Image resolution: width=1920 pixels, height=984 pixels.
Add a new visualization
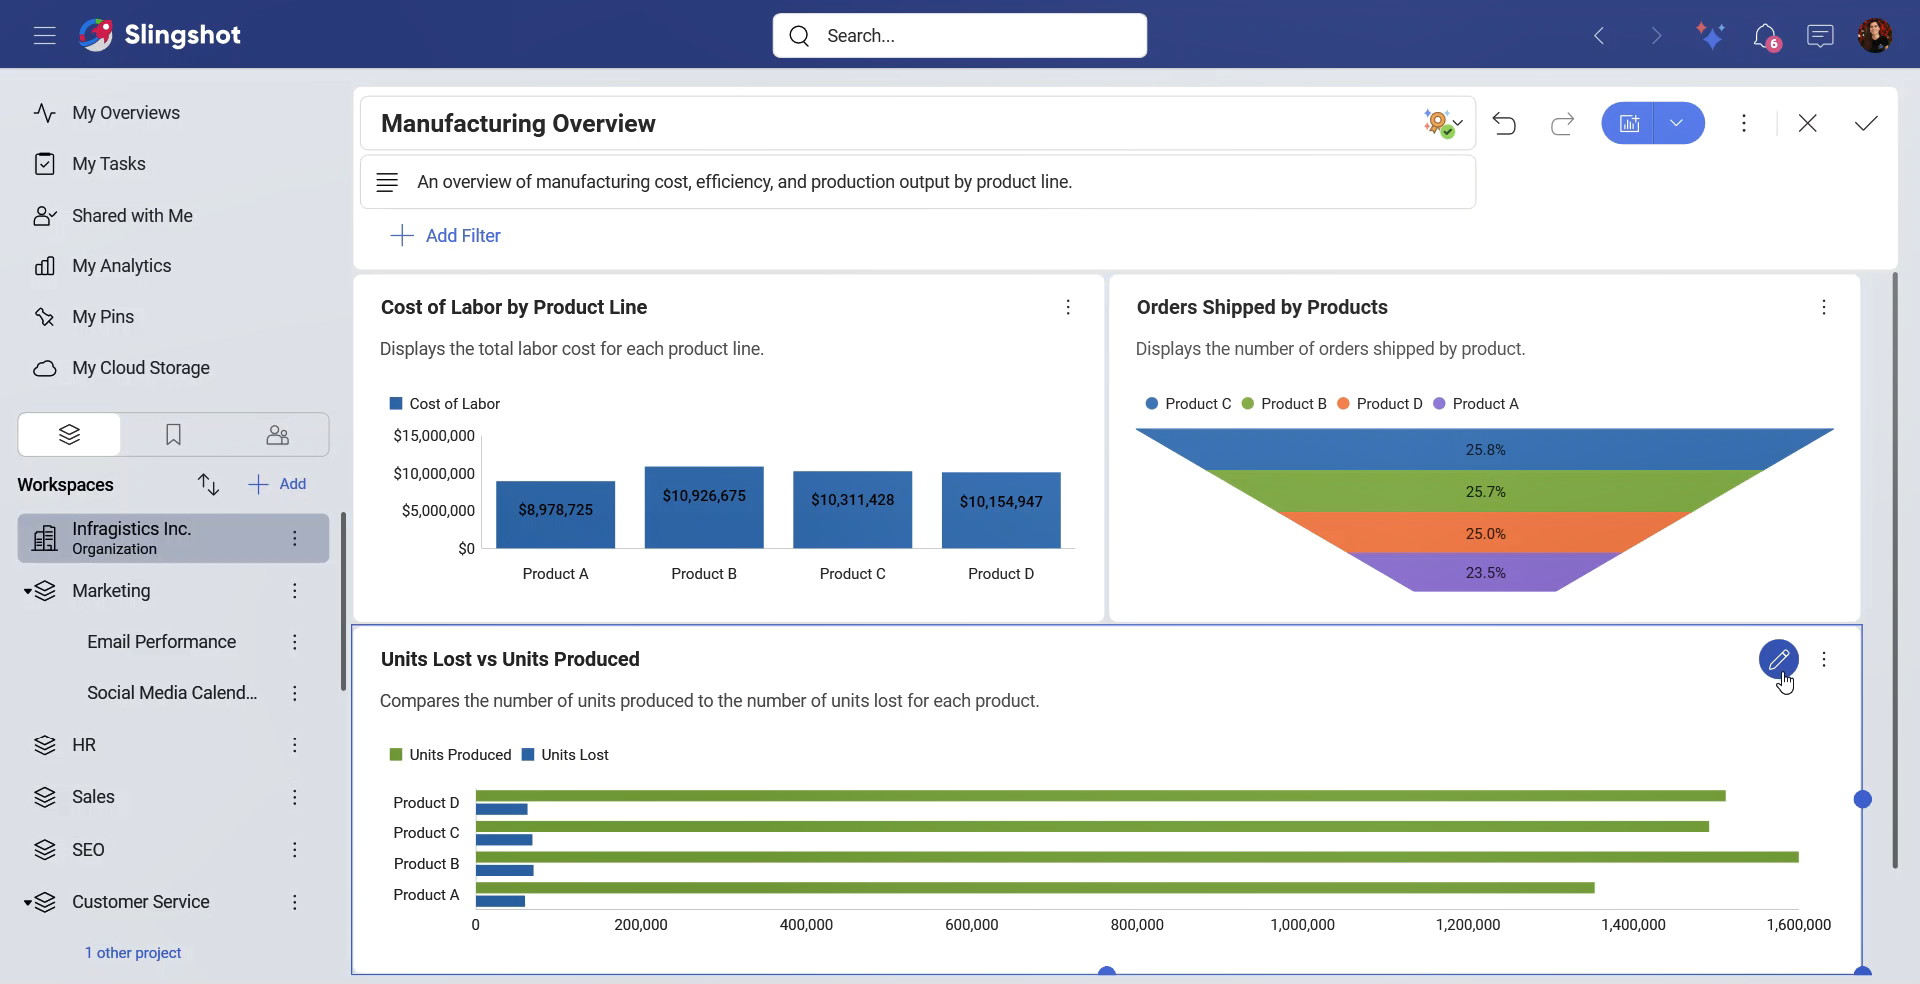pos(1628,123)
